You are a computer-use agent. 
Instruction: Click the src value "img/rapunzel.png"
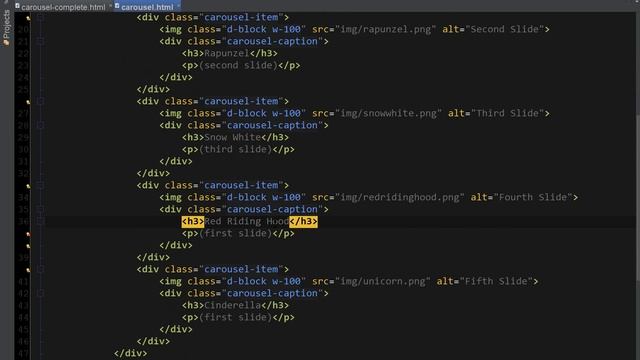click(x=385, y=29)
